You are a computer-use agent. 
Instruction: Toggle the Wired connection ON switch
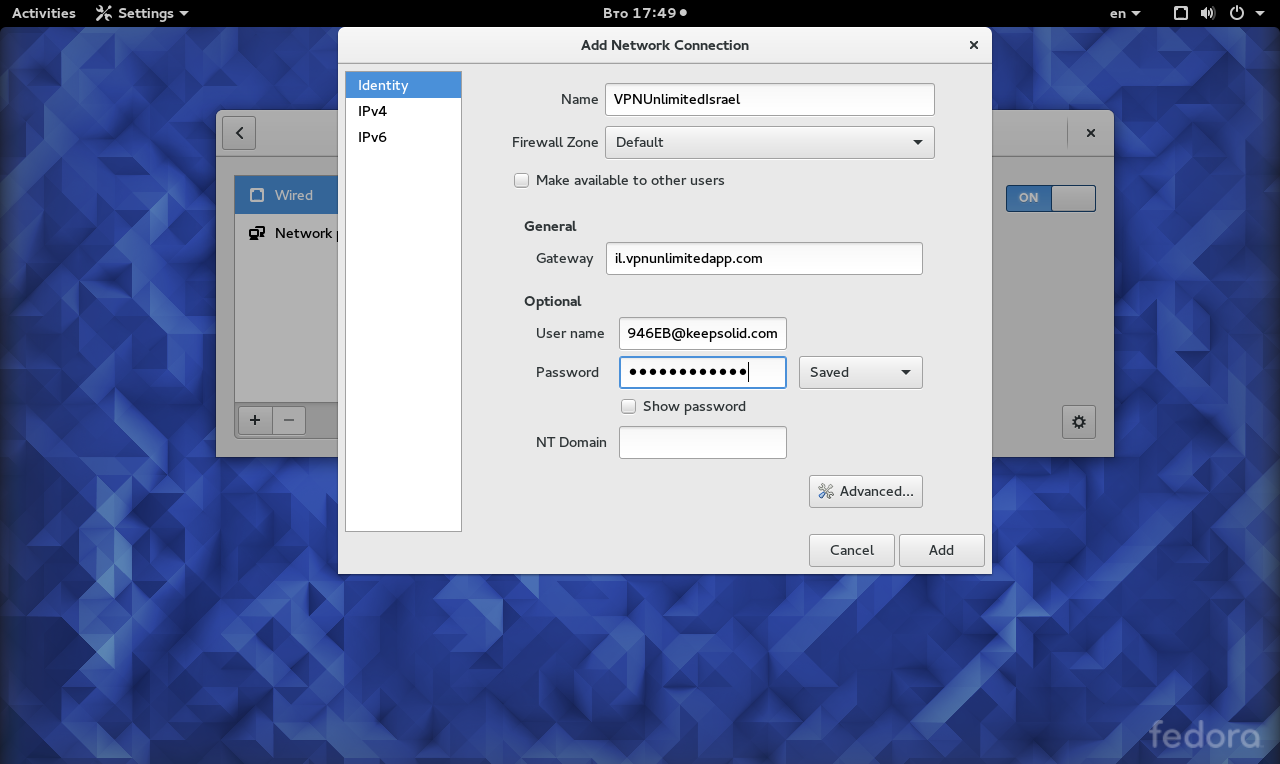[x=1051, y=198]
